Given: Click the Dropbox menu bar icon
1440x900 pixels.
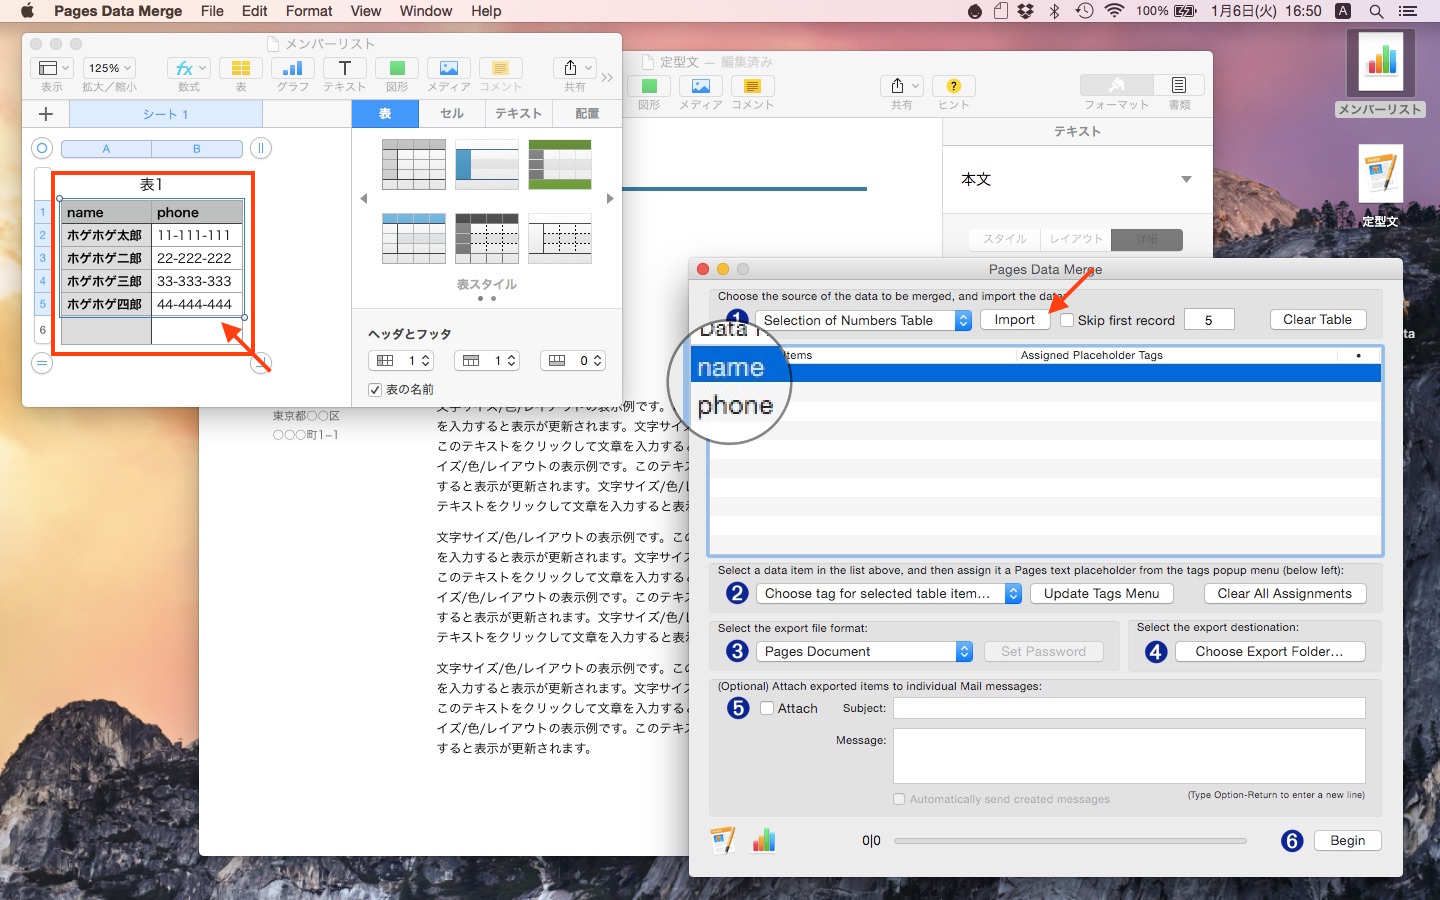Looking at the screenshot, I should click(x=1026, y=11).
